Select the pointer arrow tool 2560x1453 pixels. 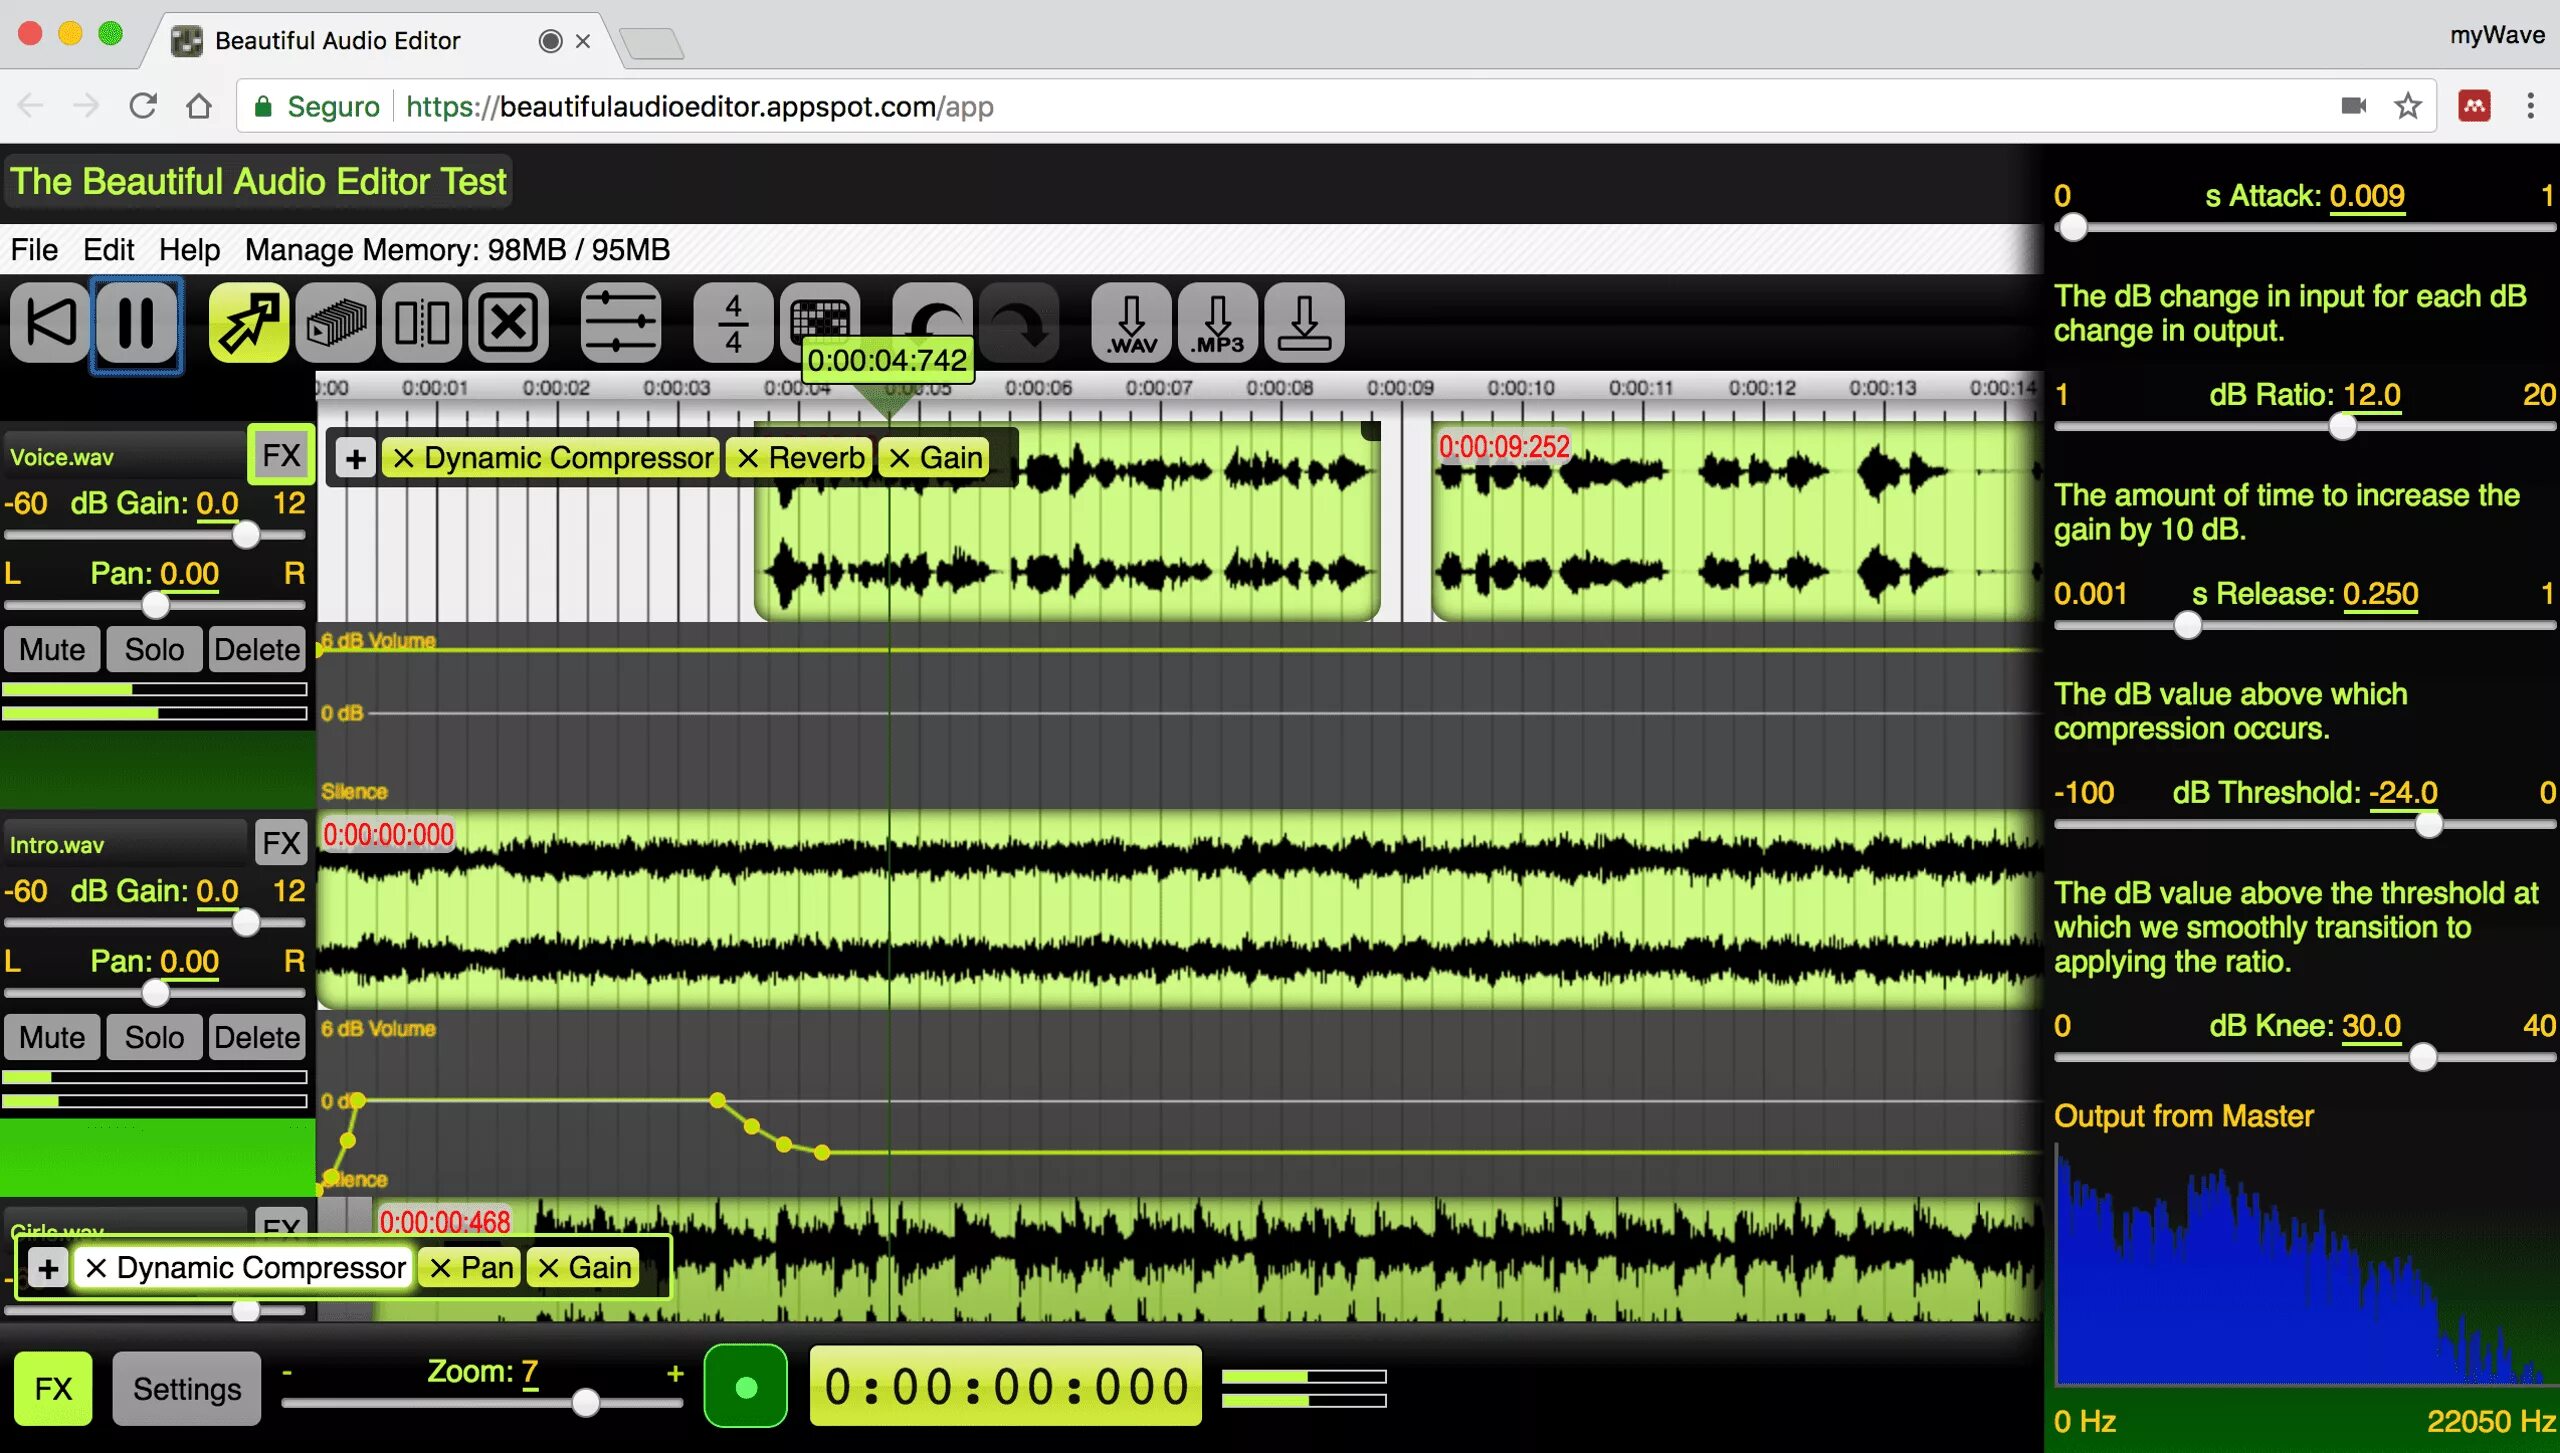(248, 323)
